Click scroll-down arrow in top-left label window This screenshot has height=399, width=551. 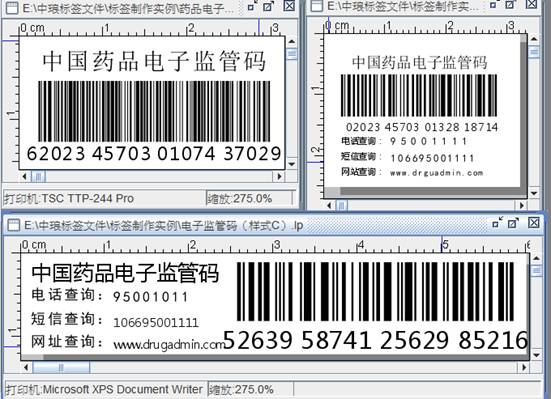292,164
